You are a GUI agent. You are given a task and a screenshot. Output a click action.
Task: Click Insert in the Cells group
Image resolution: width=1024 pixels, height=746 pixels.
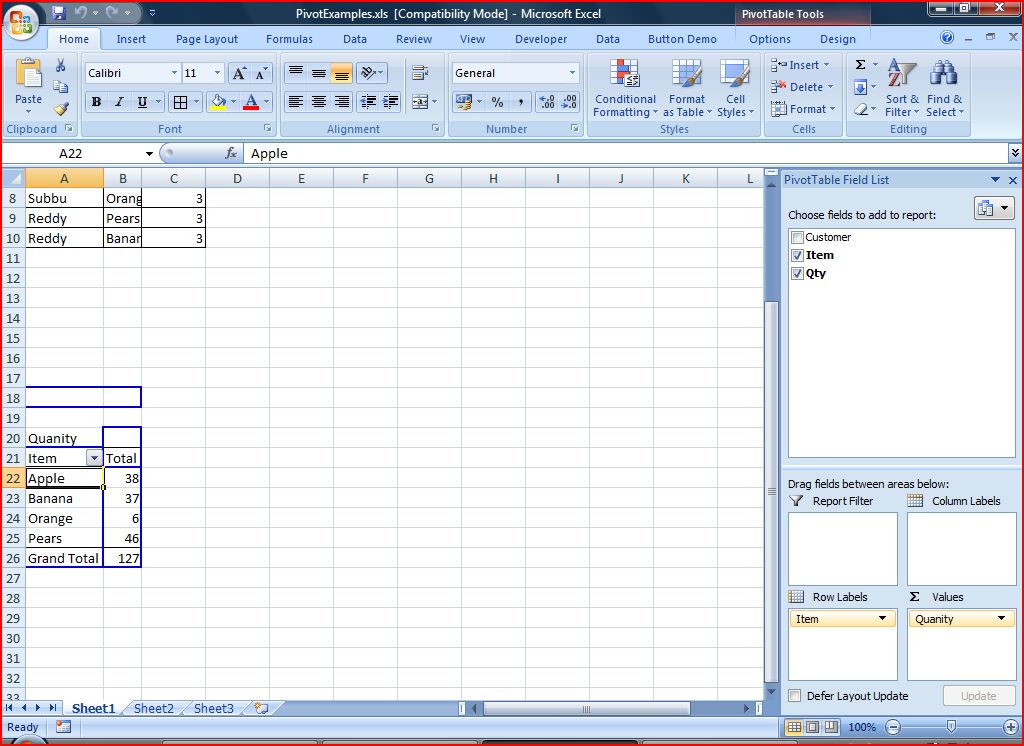tap(801, 65)
